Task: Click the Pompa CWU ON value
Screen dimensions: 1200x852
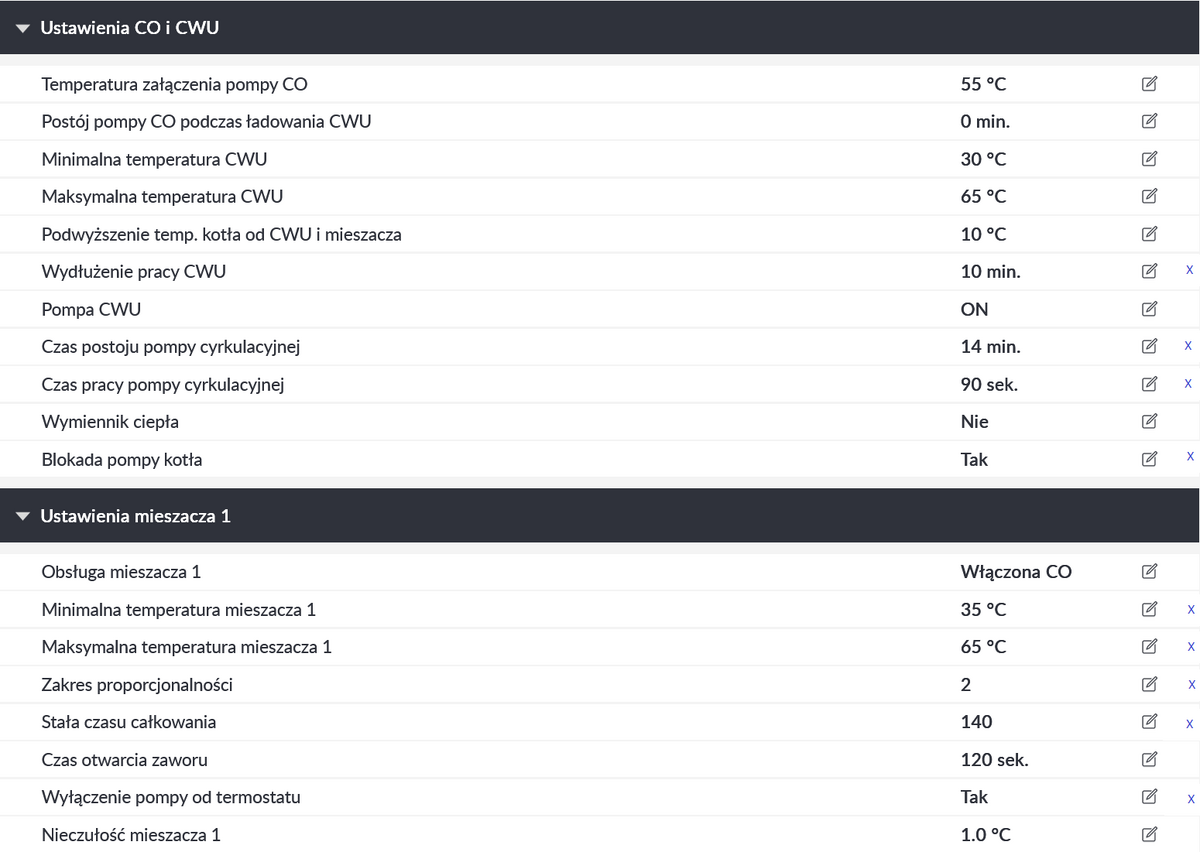Action: point(974,309)
